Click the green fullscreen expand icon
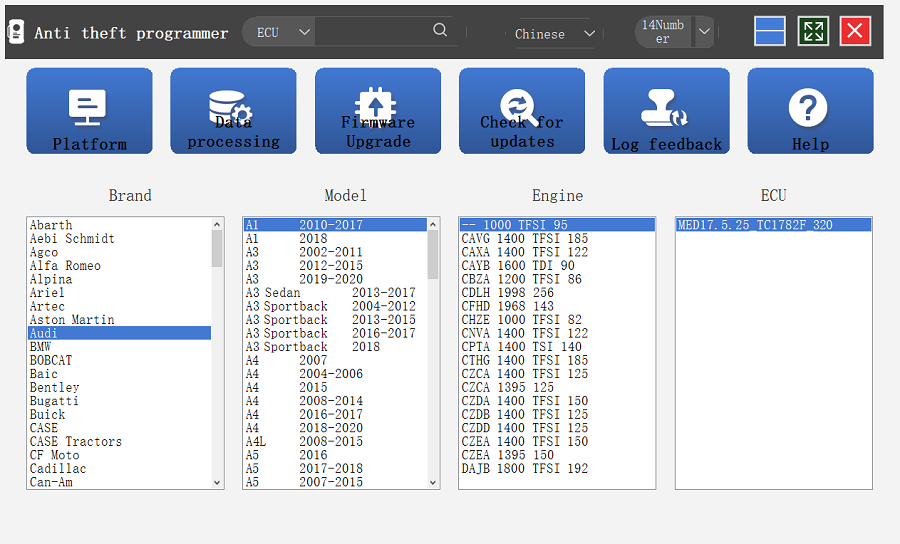Screen dimensions: 900x544 (813, 31)
